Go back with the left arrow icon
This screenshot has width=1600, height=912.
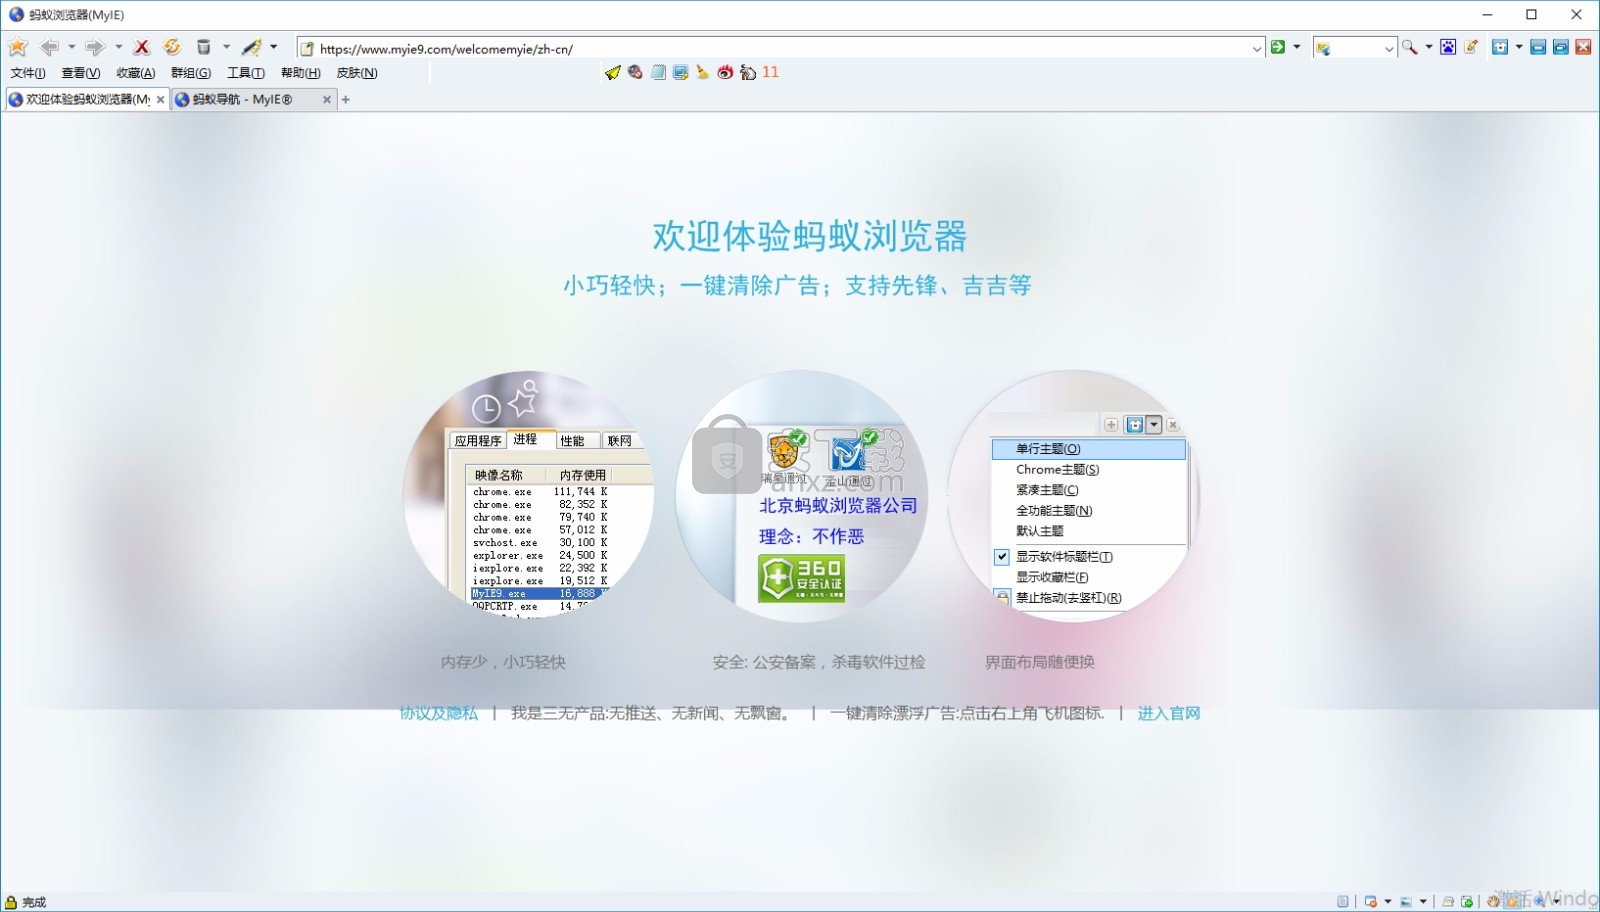pyautogui.click(x=49, y=47)
